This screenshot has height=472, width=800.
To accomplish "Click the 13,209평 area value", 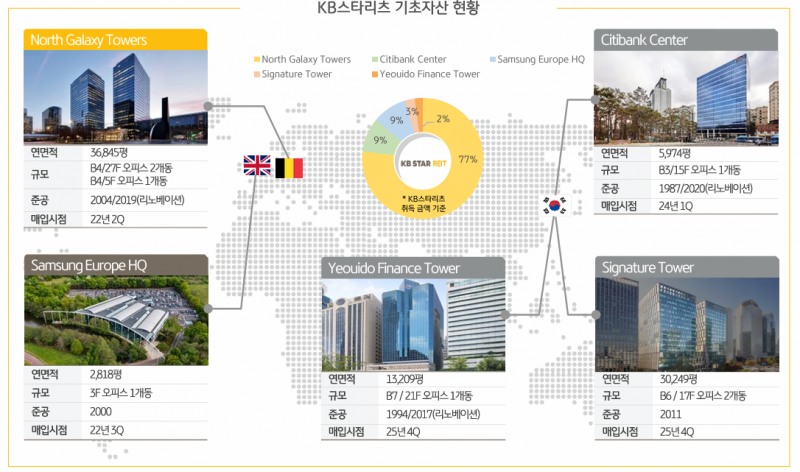I will (x=405, y=379).
